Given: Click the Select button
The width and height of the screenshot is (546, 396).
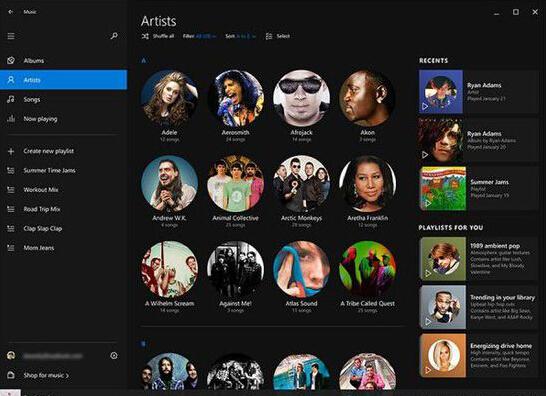Looking at the screenshot, I should (278, 36).
